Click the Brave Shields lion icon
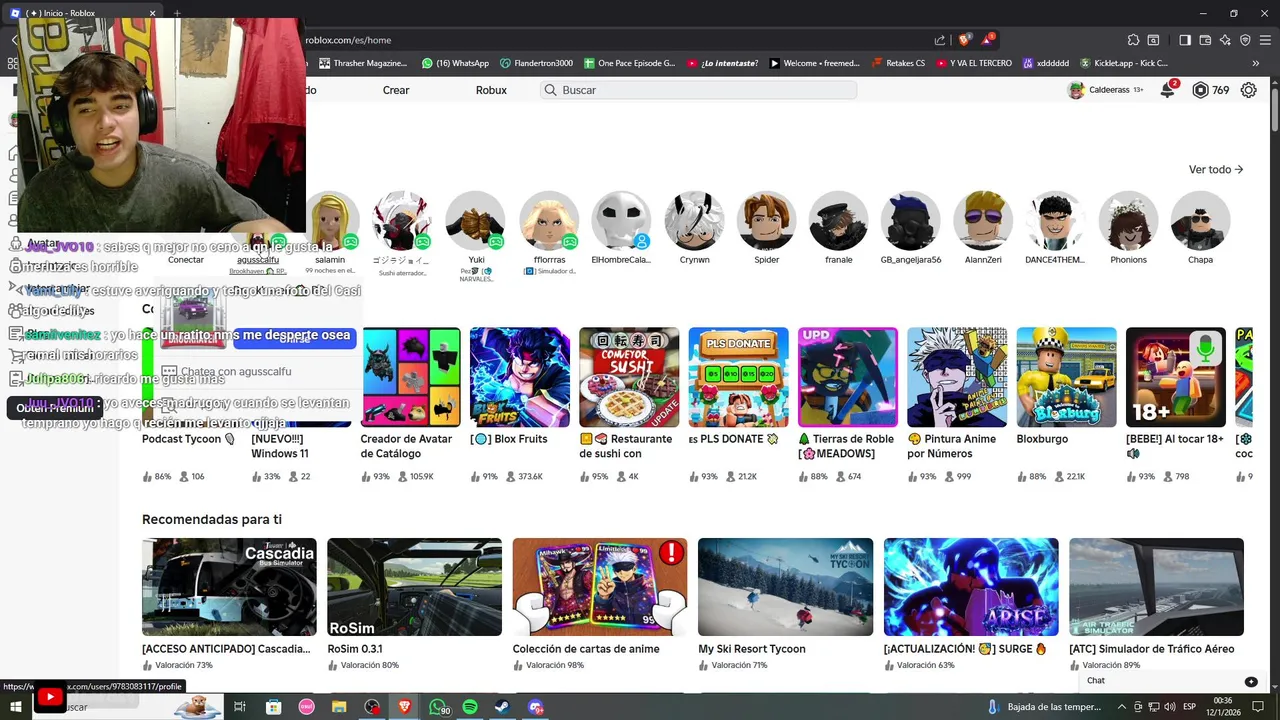The height and width of the screenshot is (720, 1280). [964, 40]
